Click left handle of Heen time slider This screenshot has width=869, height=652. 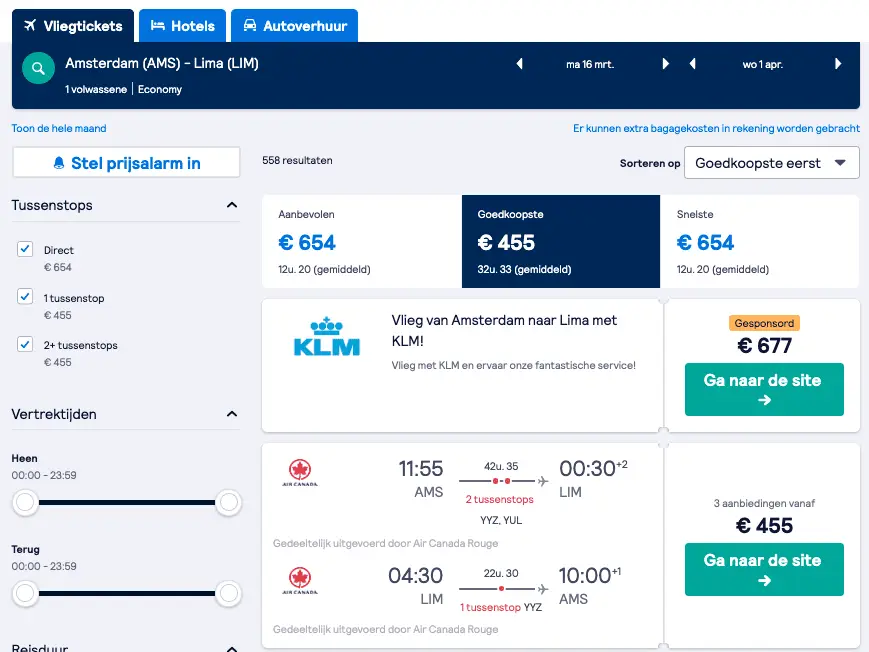click(25, 502)
